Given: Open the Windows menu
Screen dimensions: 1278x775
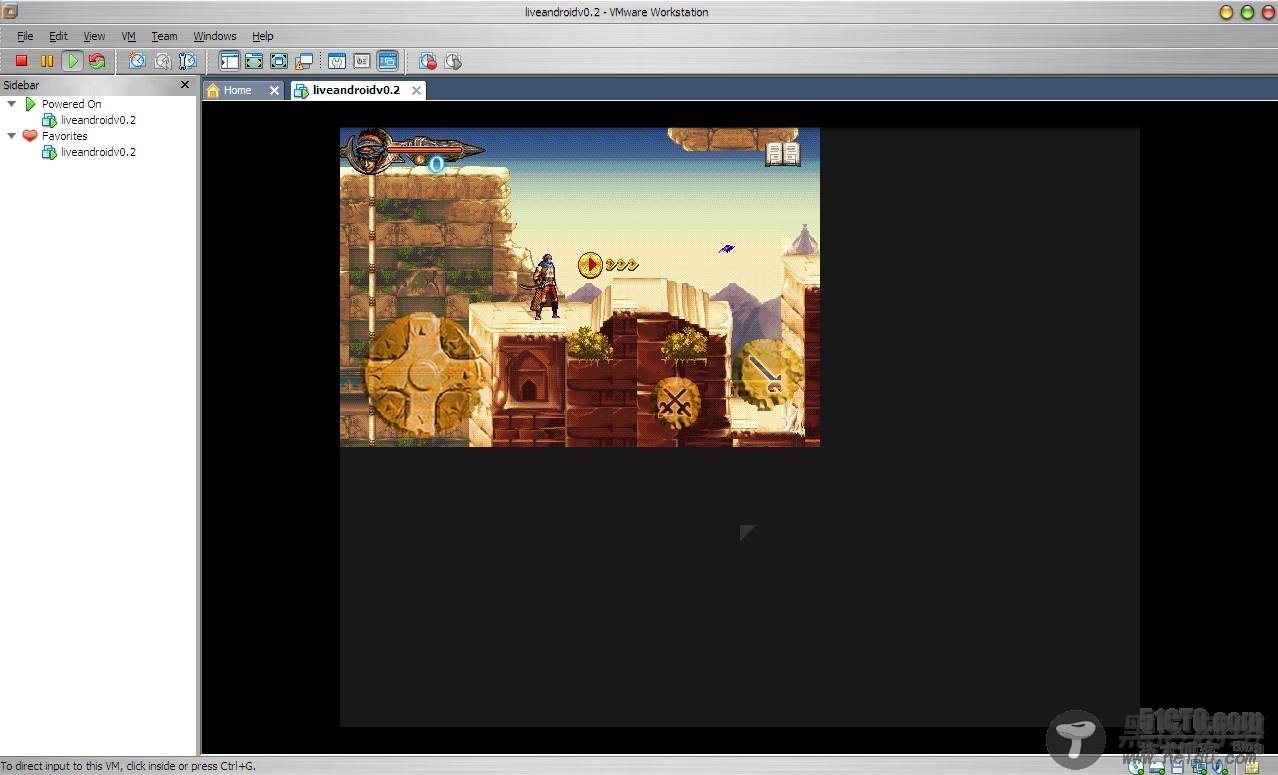Looking at the screenshot, I should coord(215,36).
